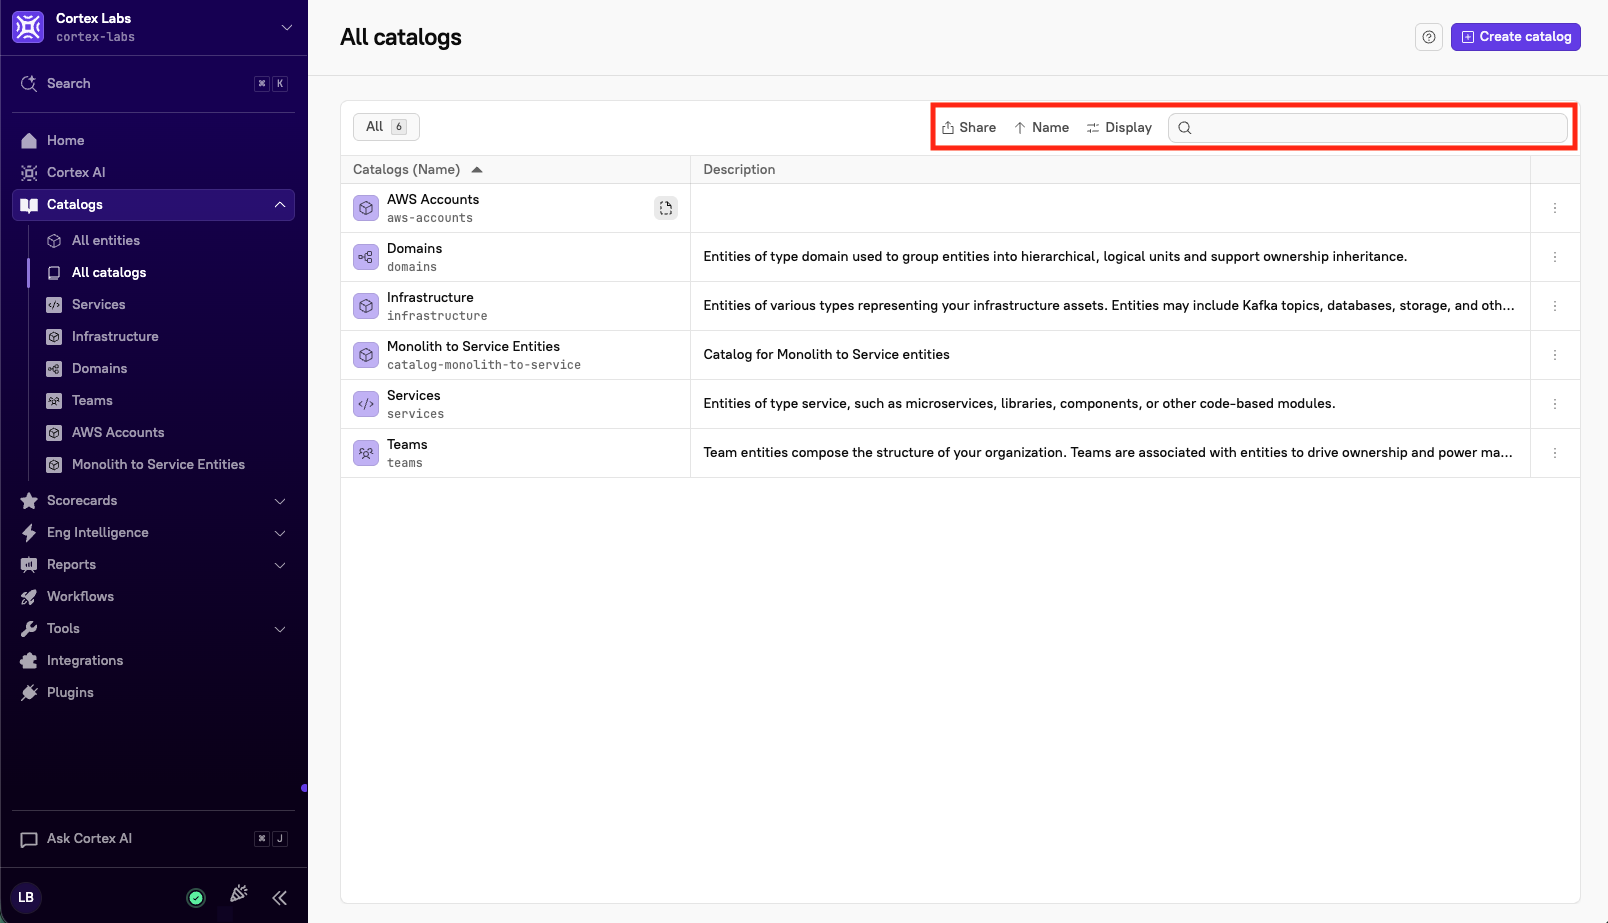Image resolution: width=1608 pixels, height=923 pixels.
Task: Click the icon in the AWS Accounts row
Action: coord(666,208)
